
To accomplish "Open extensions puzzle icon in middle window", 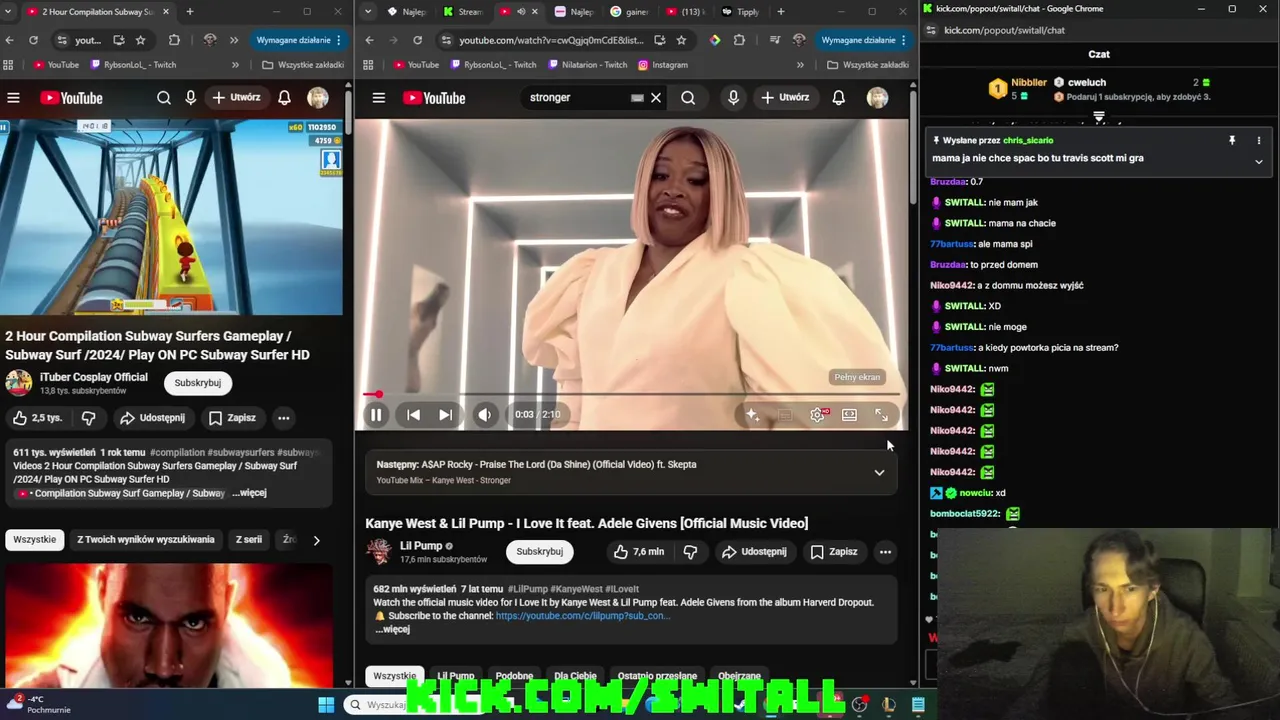I will coord(739,40).
